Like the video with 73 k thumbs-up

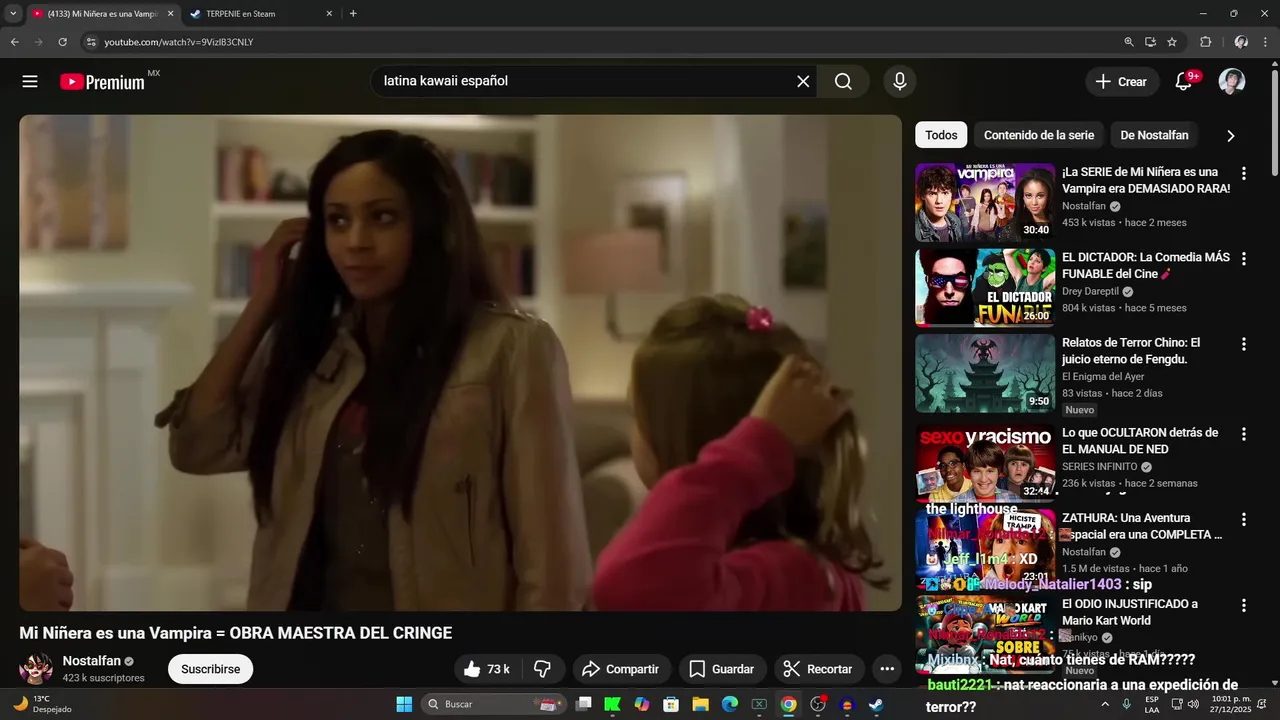click(488, 669)
